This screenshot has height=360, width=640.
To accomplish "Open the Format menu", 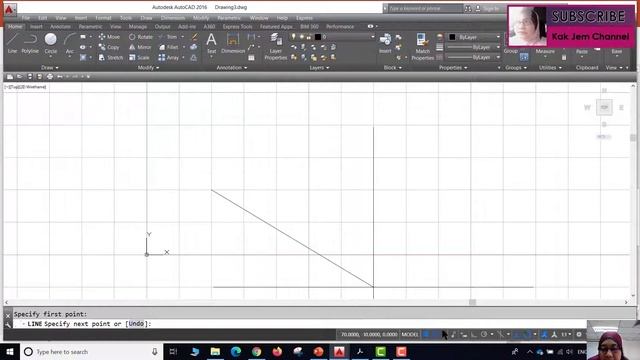I will click(103, 18).
